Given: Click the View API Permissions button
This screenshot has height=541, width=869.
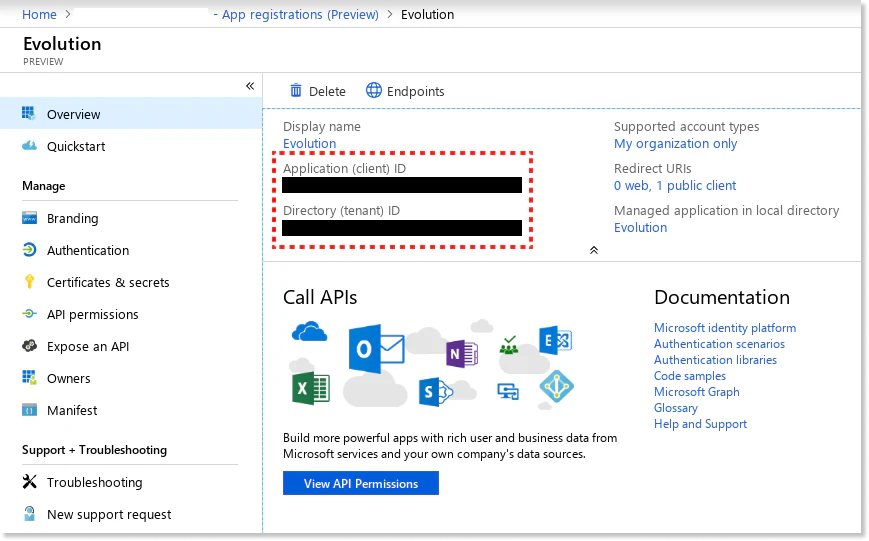Looking at the screenshot, I should (x=361, y=483).
